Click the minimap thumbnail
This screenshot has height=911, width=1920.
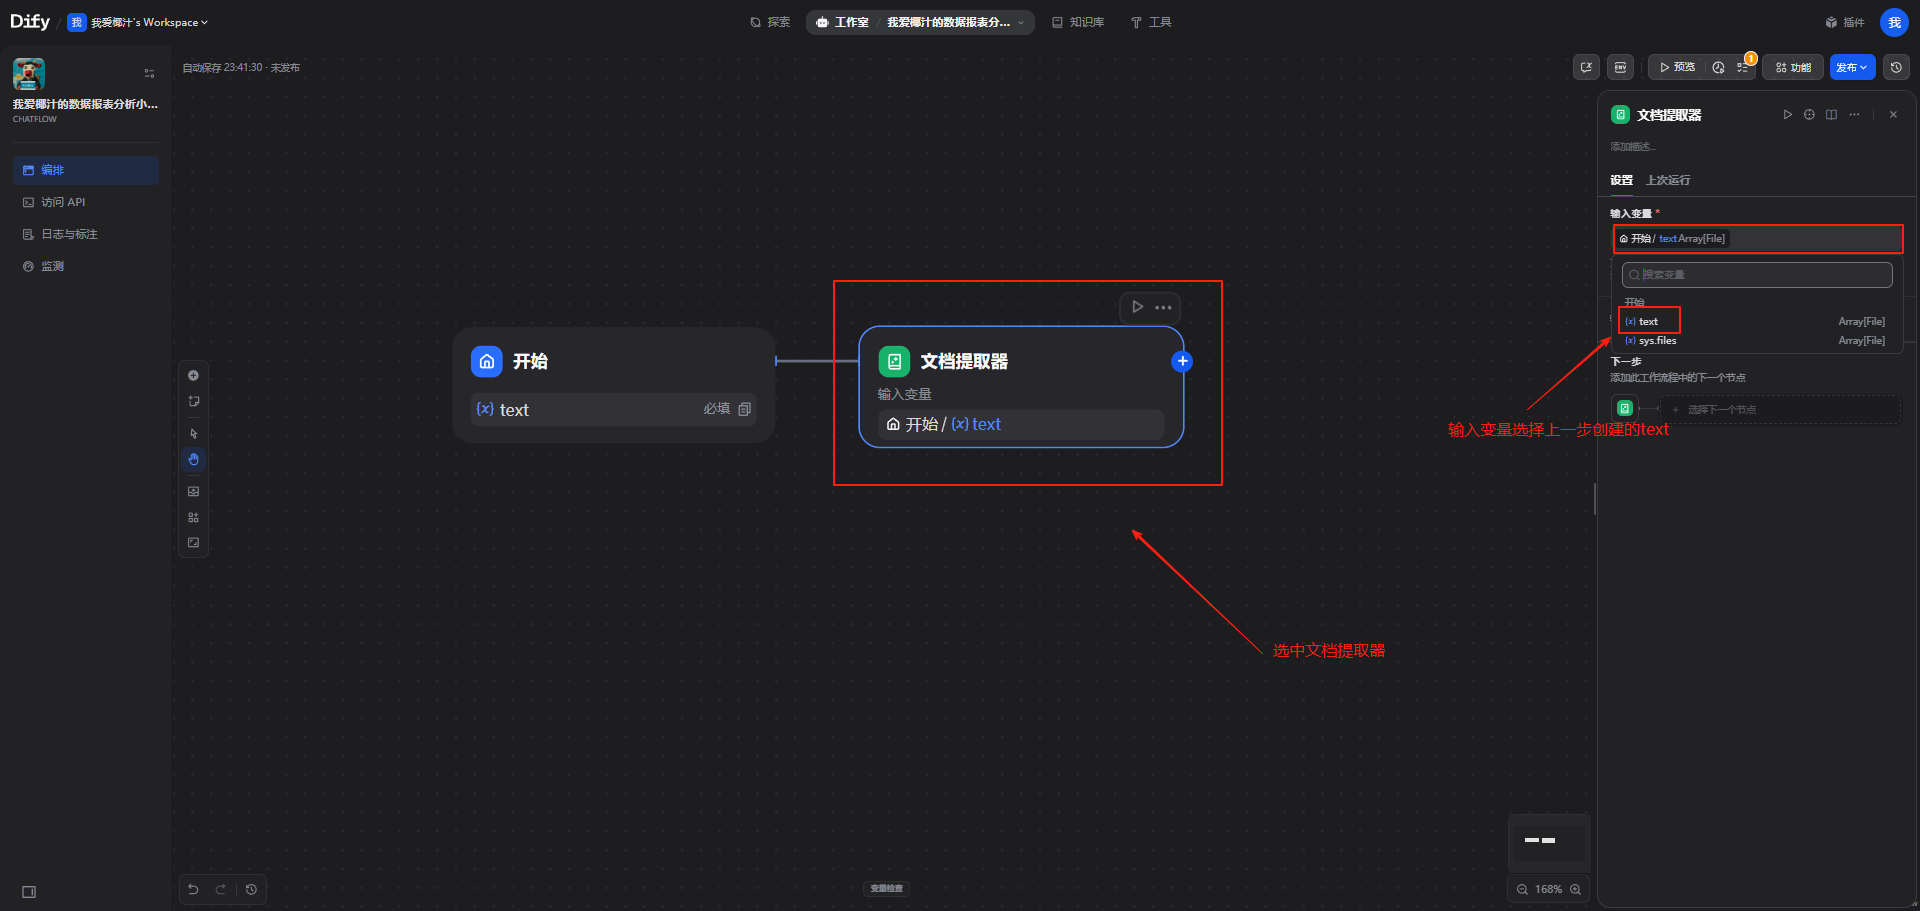(x=1548, y=841)
